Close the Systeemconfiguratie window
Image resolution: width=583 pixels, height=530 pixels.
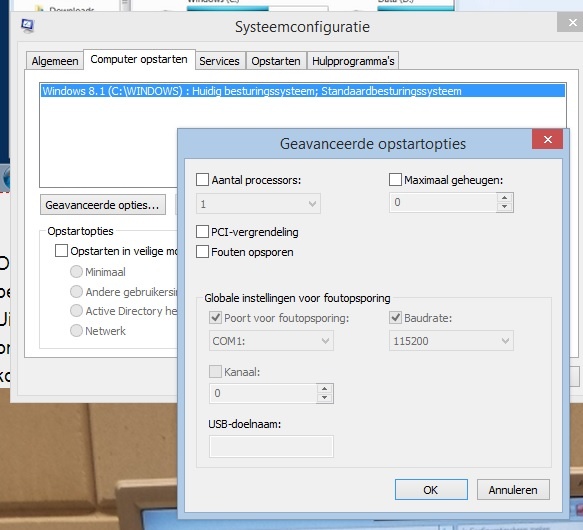point(572,23)
